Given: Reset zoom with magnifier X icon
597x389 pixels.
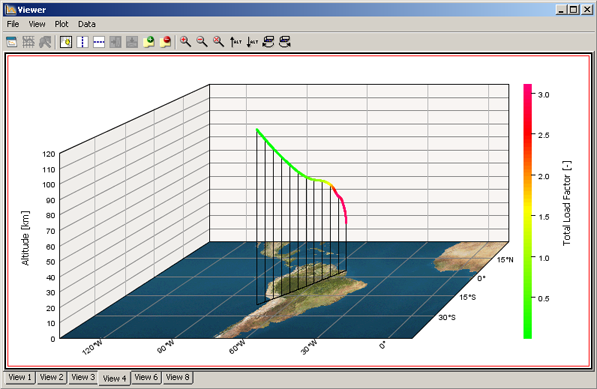Looking at the screenshot, I should coord(218,42).
